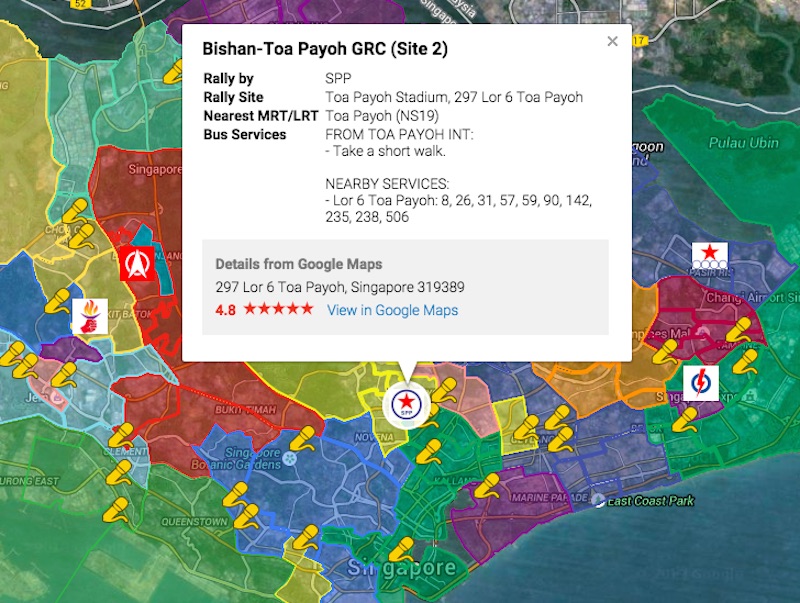Viewport: 800px width, 603px height.
Task: Select the microphone marker beside Bukit Timah
Action: click(x=302, y=439)
